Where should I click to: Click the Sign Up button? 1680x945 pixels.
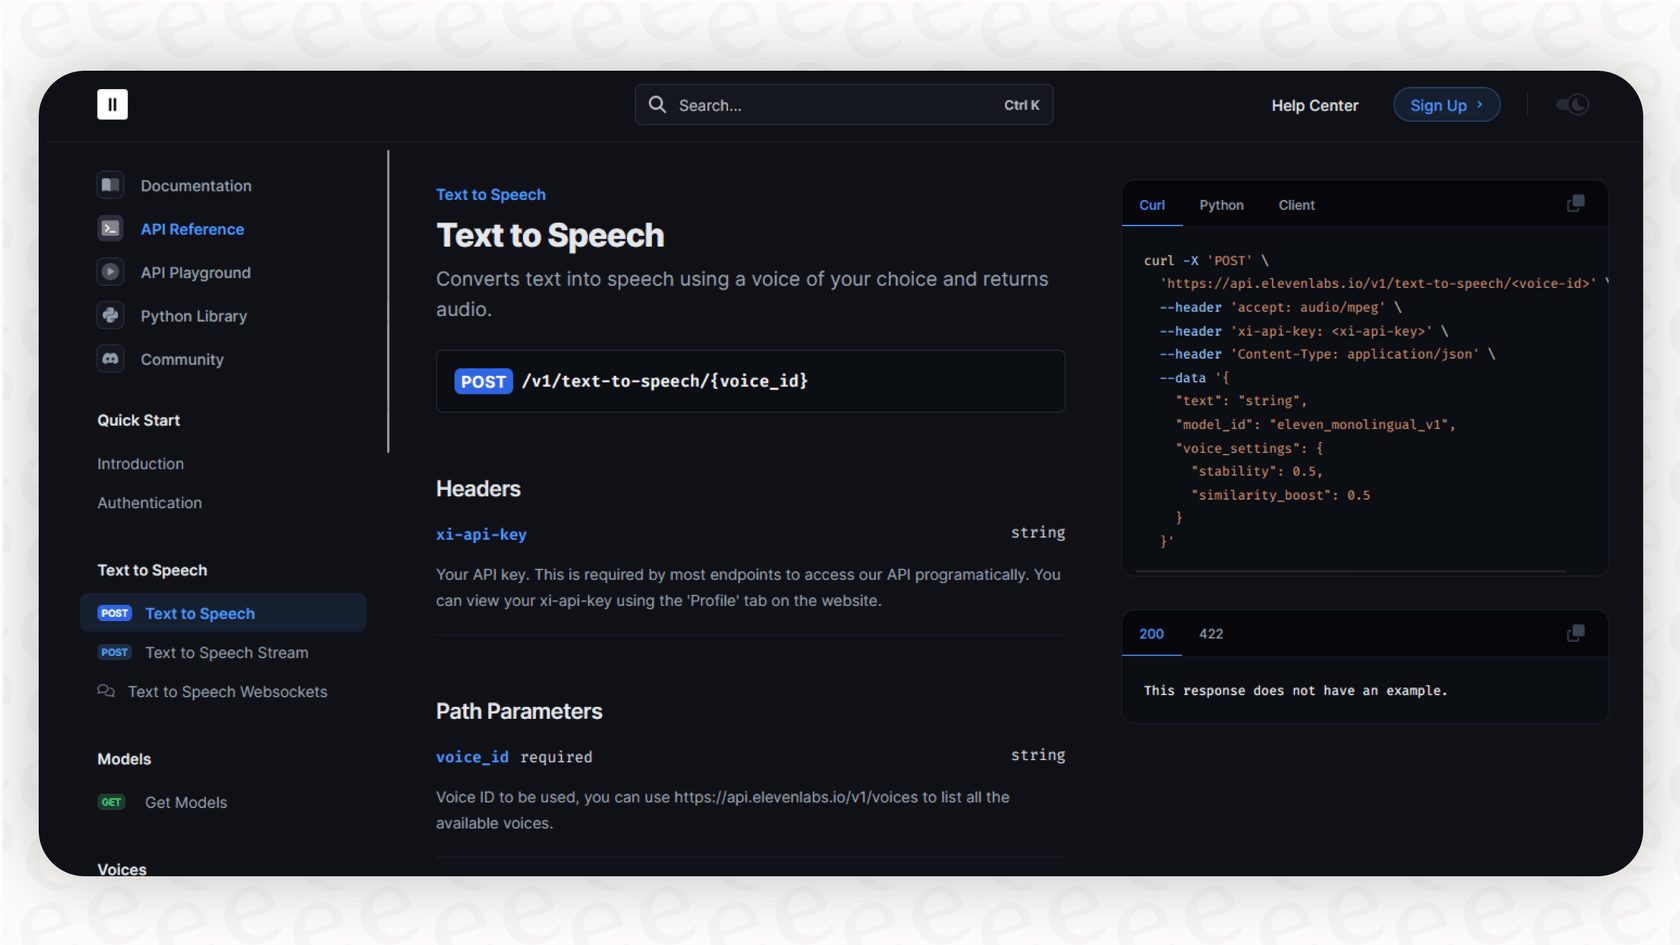tap(1446, 104)
